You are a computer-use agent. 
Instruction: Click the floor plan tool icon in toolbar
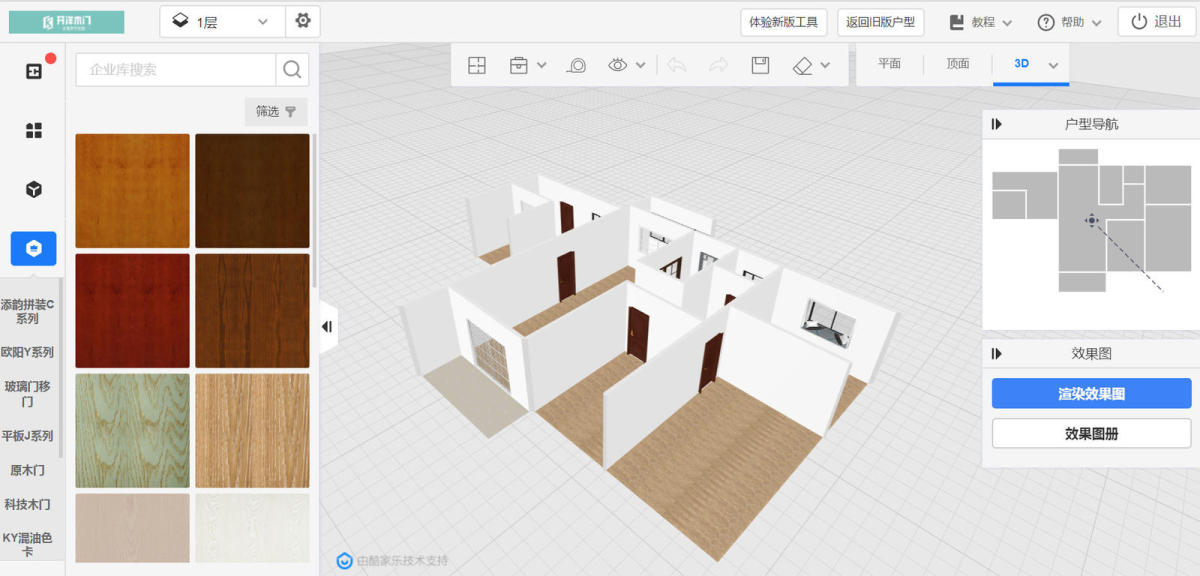(477, 65)
